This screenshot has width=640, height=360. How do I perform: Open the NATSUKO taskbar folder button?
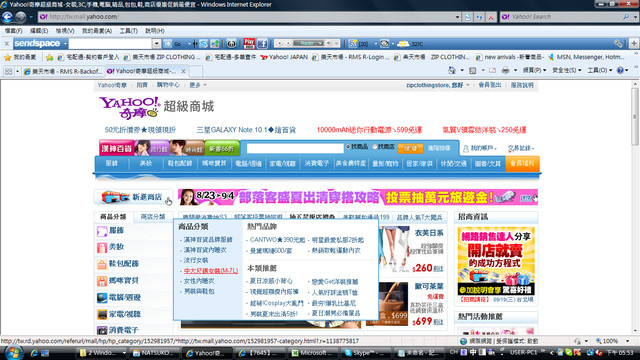pyautogui.click(x=154, y=353)
